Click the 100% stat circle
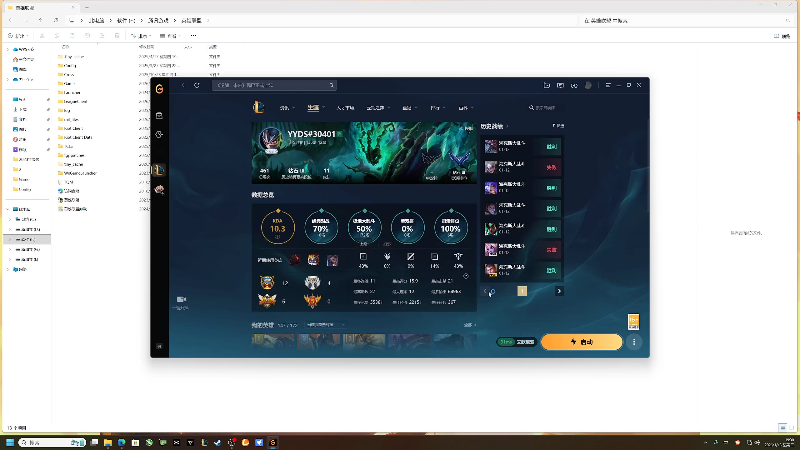Image resolution: width=800 pixels, height=450 pixels. 451,227
